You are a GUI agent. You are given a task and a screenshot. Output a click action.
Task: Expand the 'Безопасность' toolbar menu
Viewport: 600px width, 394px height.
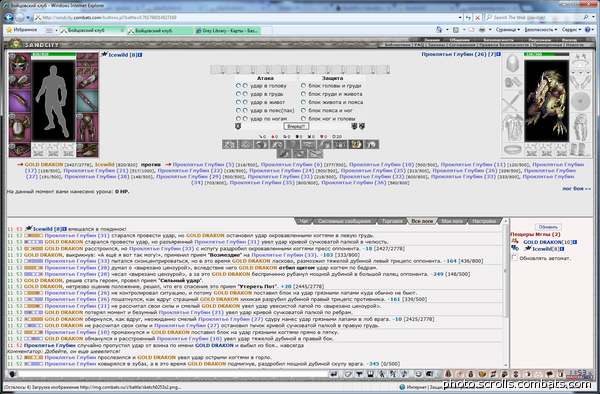point(541,29)
